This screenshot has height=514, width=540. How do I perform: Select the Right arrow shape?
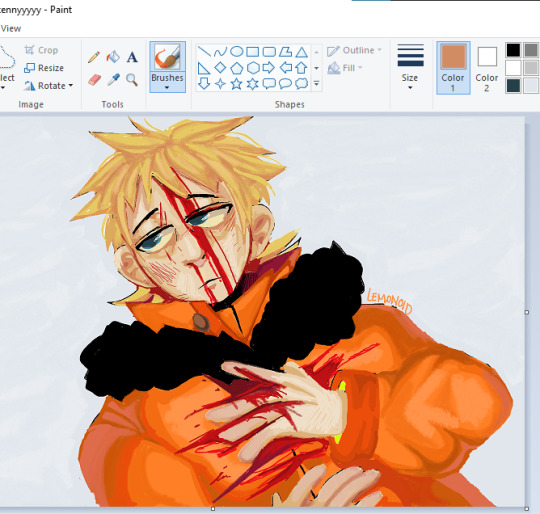(269, 68)
